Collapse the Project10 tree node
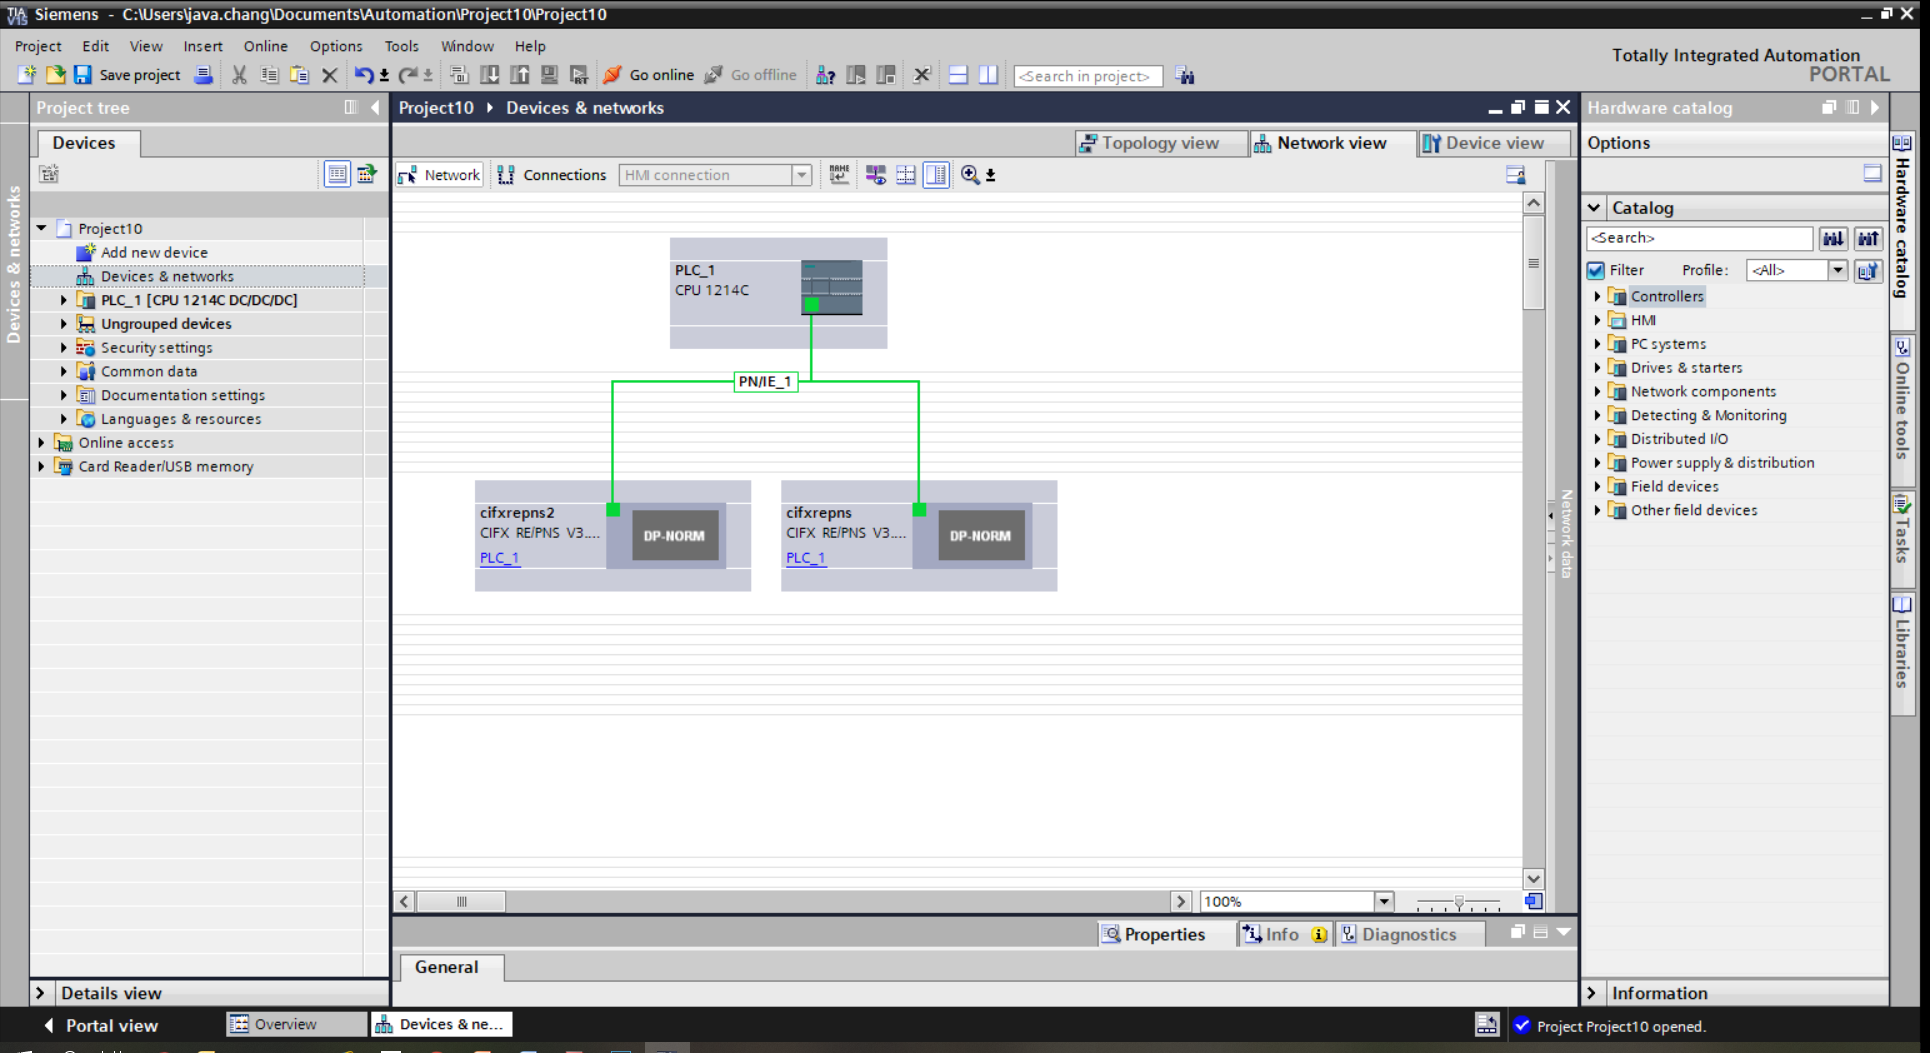Viewport: 1930px width, 1053px height. pos(42,228)
